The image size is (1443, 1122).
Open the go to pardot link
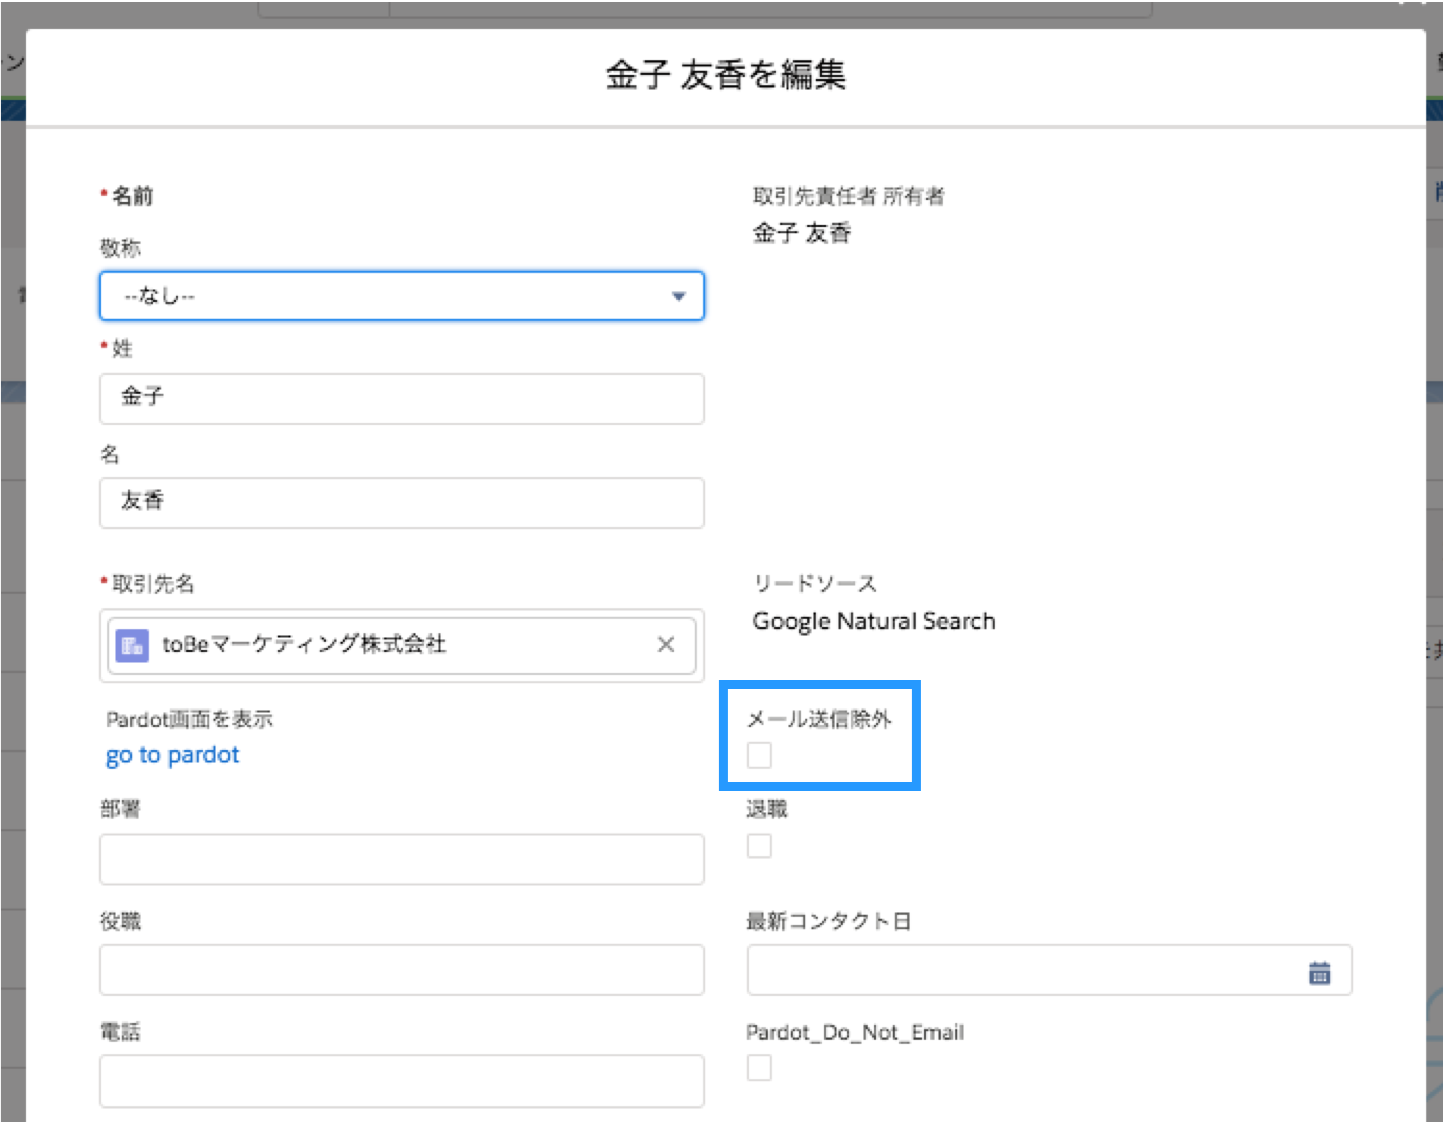172,755
